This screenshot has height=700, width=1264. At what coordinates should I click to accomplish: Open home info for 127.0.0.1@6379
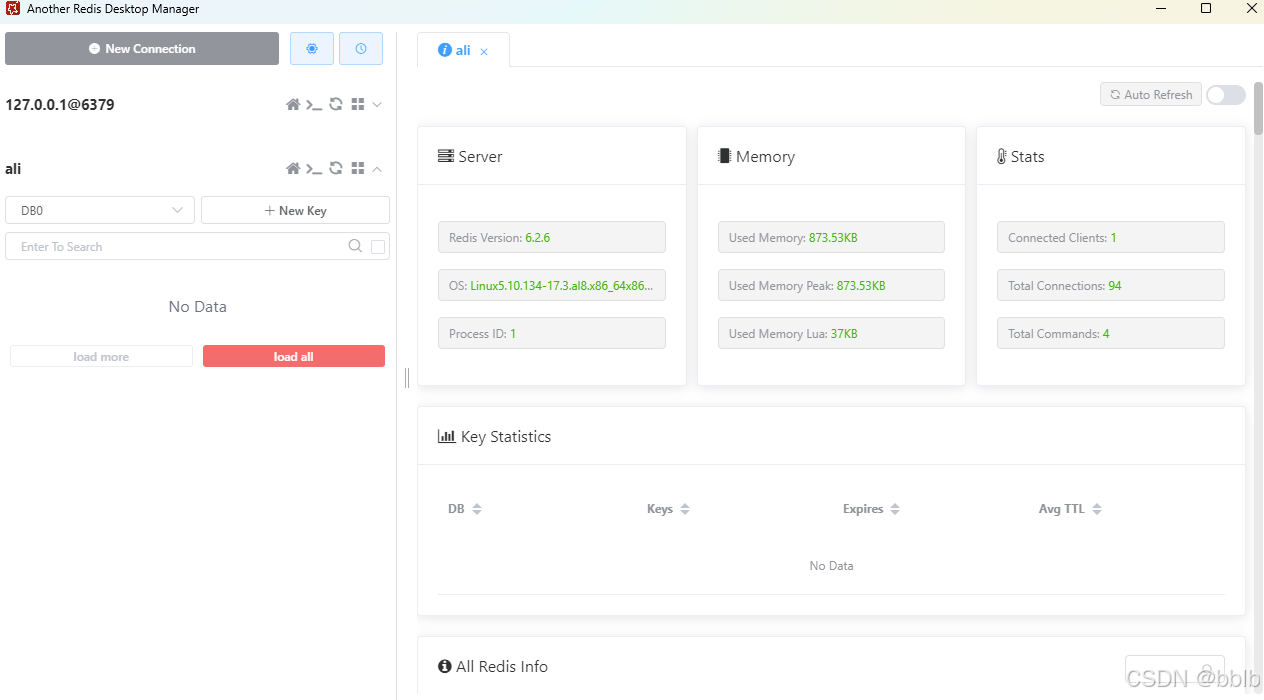(x=293, y=104)
